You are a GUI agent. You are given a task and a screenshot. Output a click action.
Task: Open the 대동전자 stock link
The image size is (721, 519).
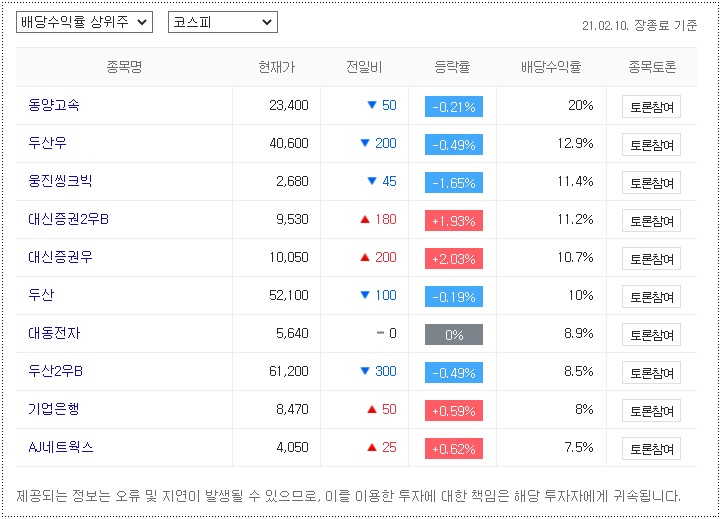point(54,333)
